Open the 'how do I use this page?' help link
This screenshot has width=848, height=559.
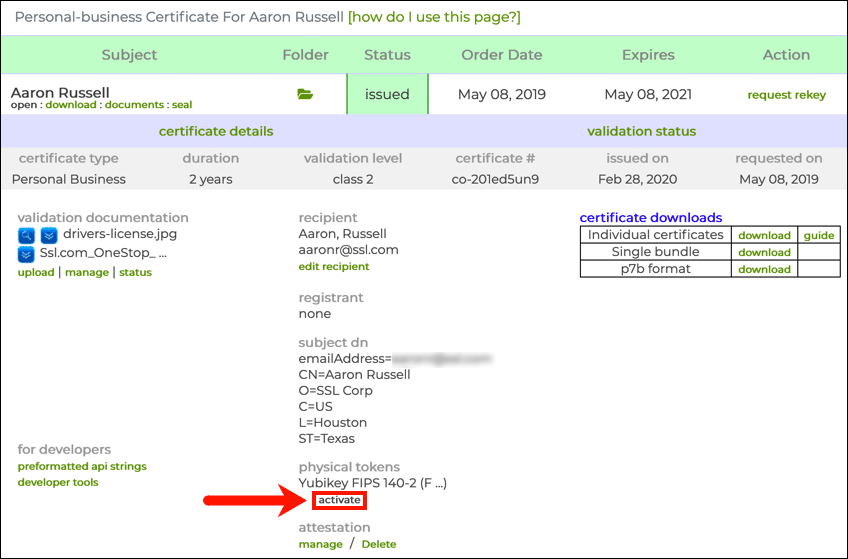click(x=434, y=17)
